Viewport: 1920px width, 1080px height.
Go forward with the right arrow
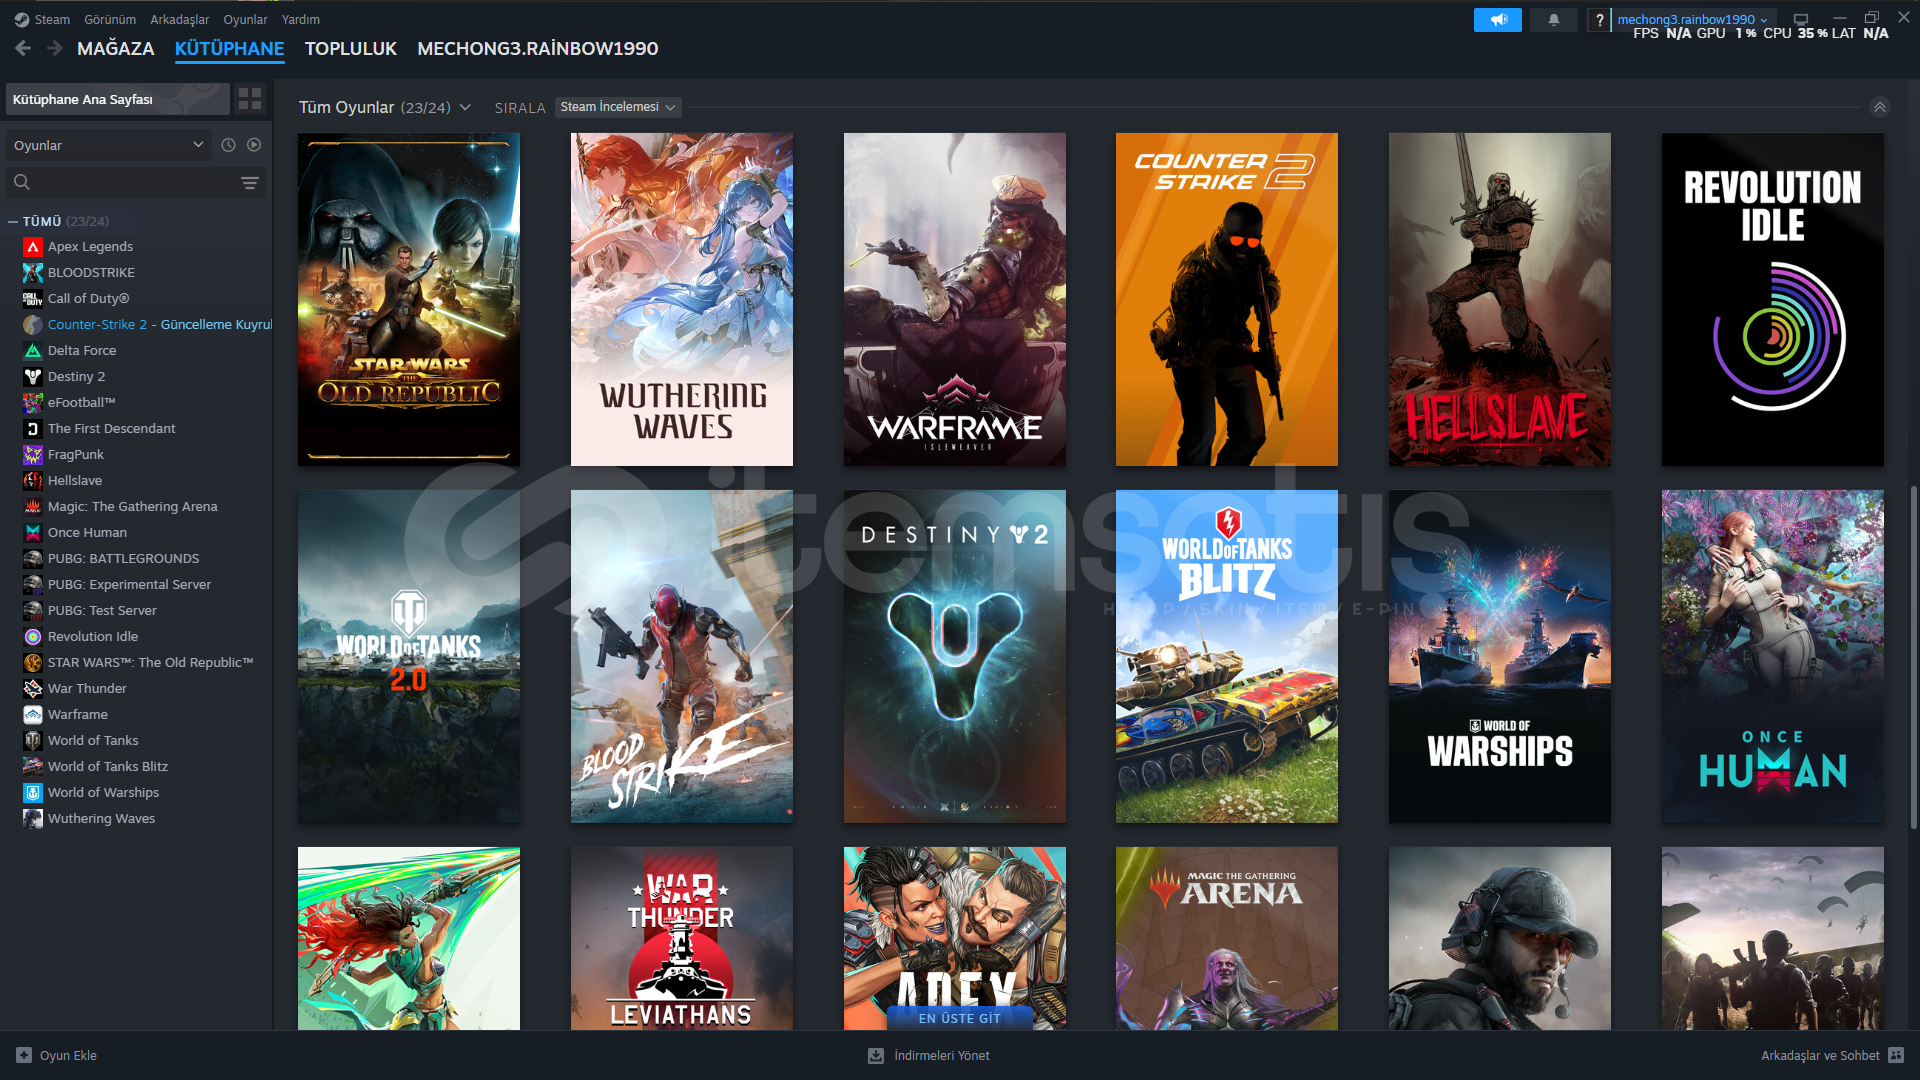pyautogui.click(x=55, y=48)
